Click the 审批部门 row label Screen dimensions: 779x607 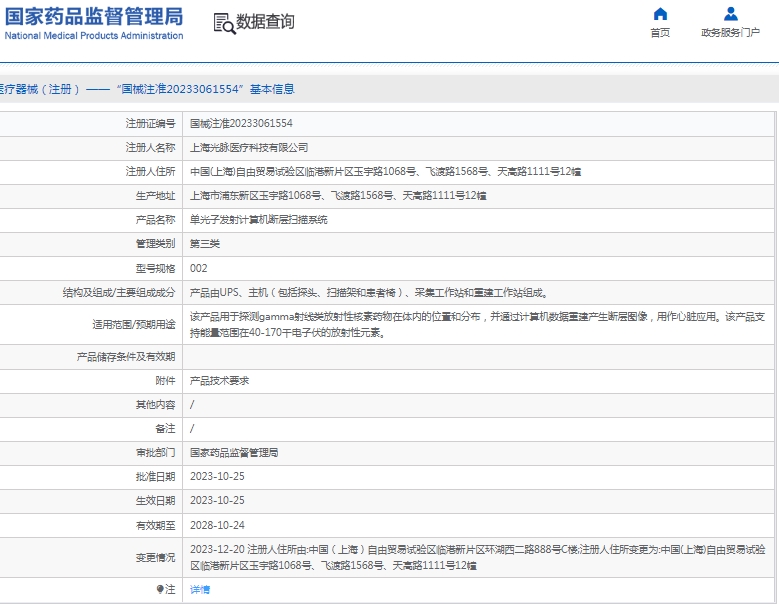coord(156,453)
